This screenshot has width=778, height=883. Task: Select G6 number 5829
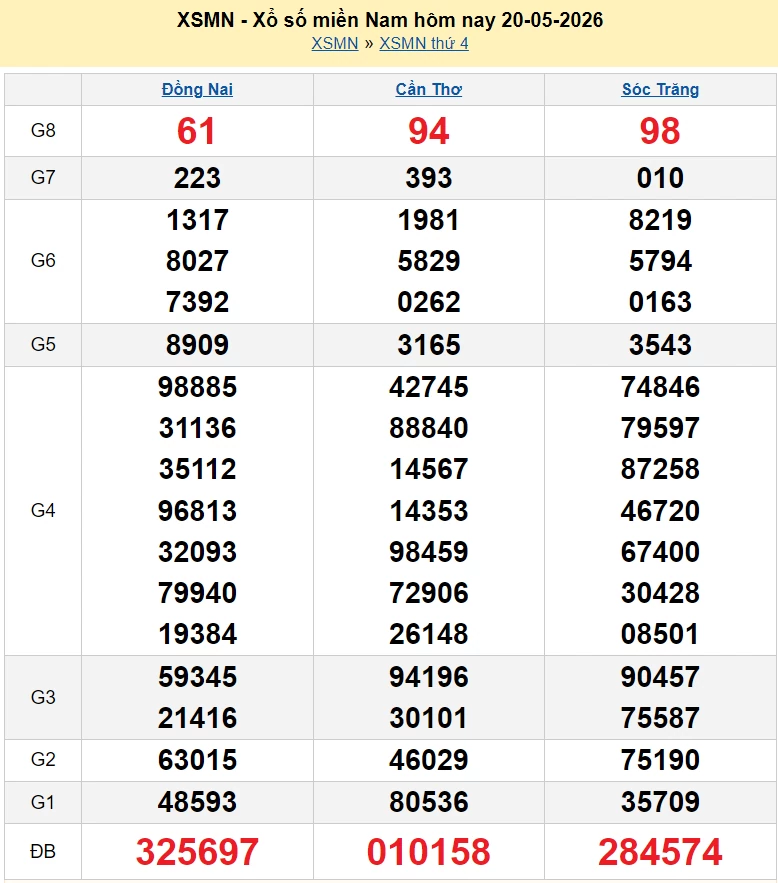pyautogui.click(x=429, y=261)
